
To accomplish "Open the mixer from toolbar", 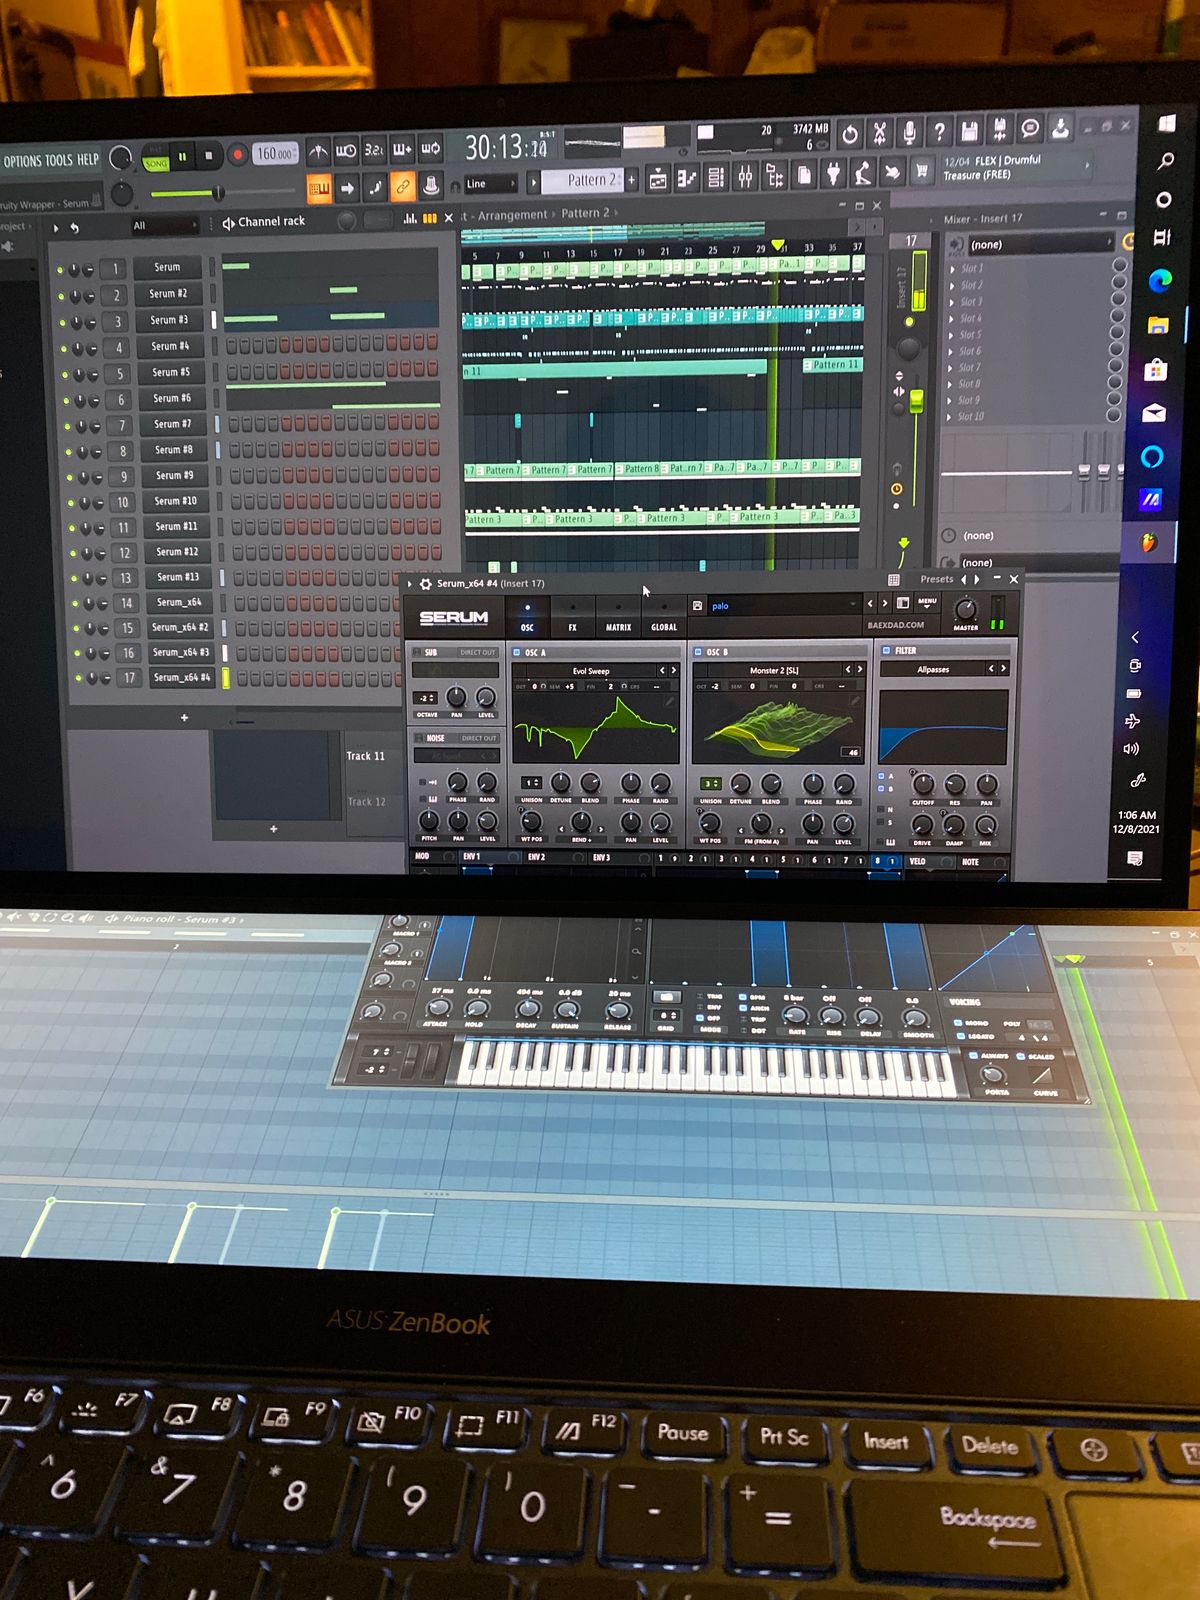I will coord(745,179).
